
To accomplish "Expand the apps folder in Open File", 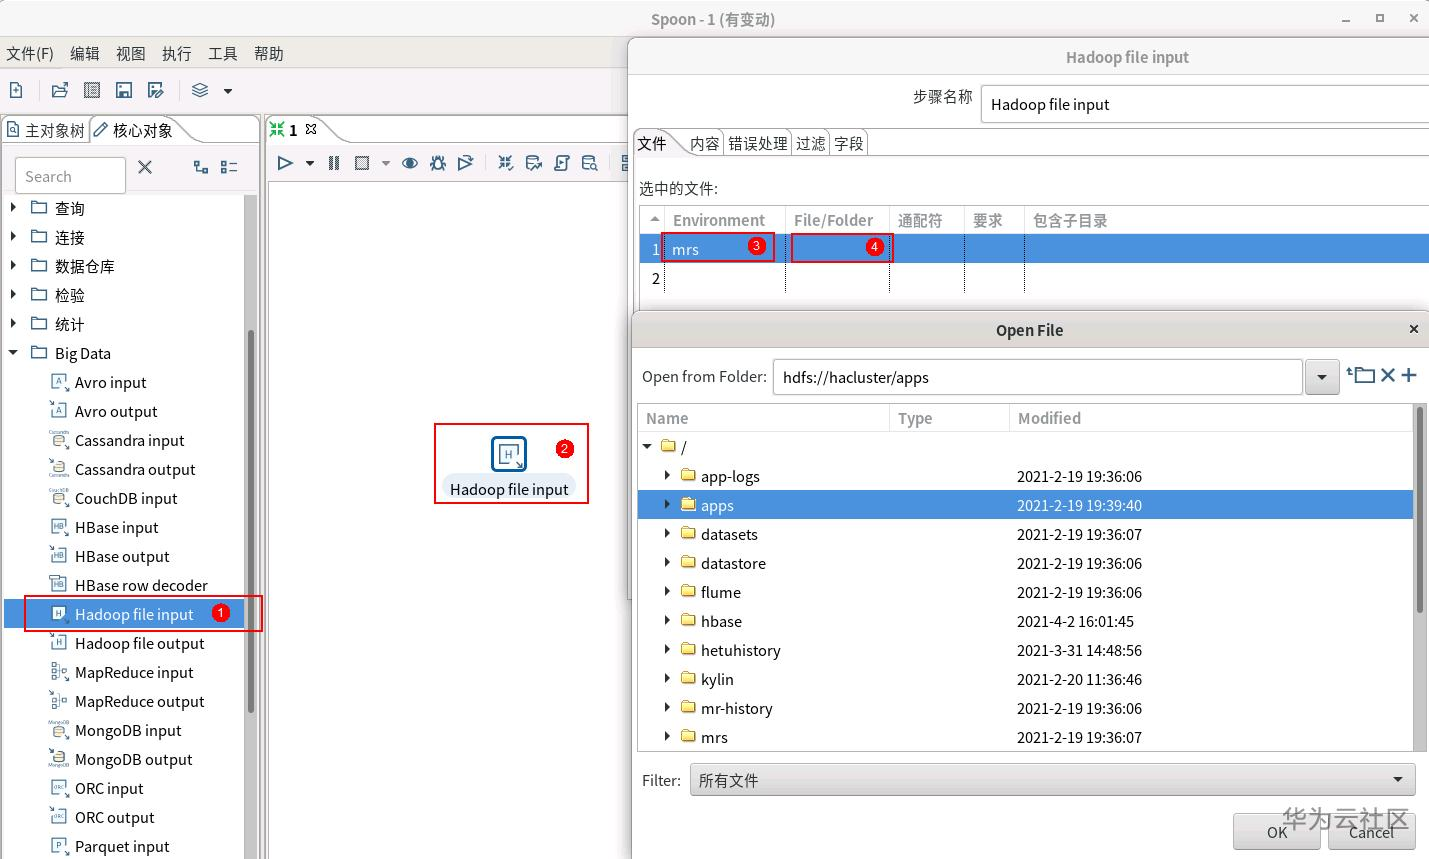I will coord(667,504).
